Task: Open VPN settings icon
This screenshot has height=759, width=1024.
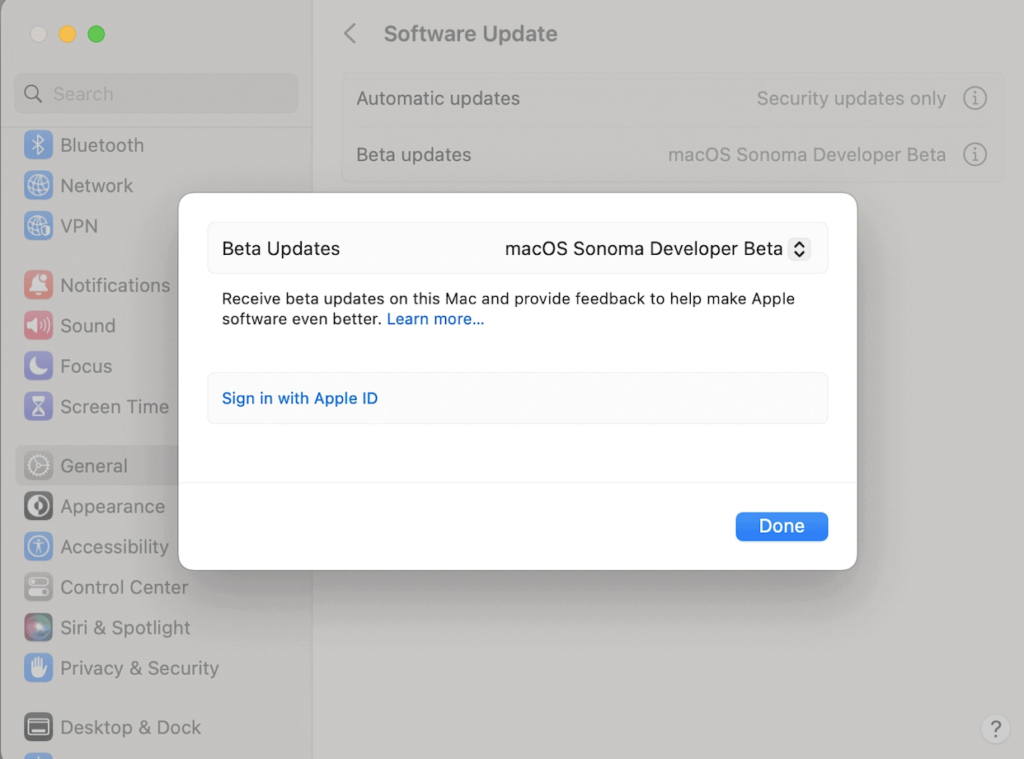Action: [38, 226]
